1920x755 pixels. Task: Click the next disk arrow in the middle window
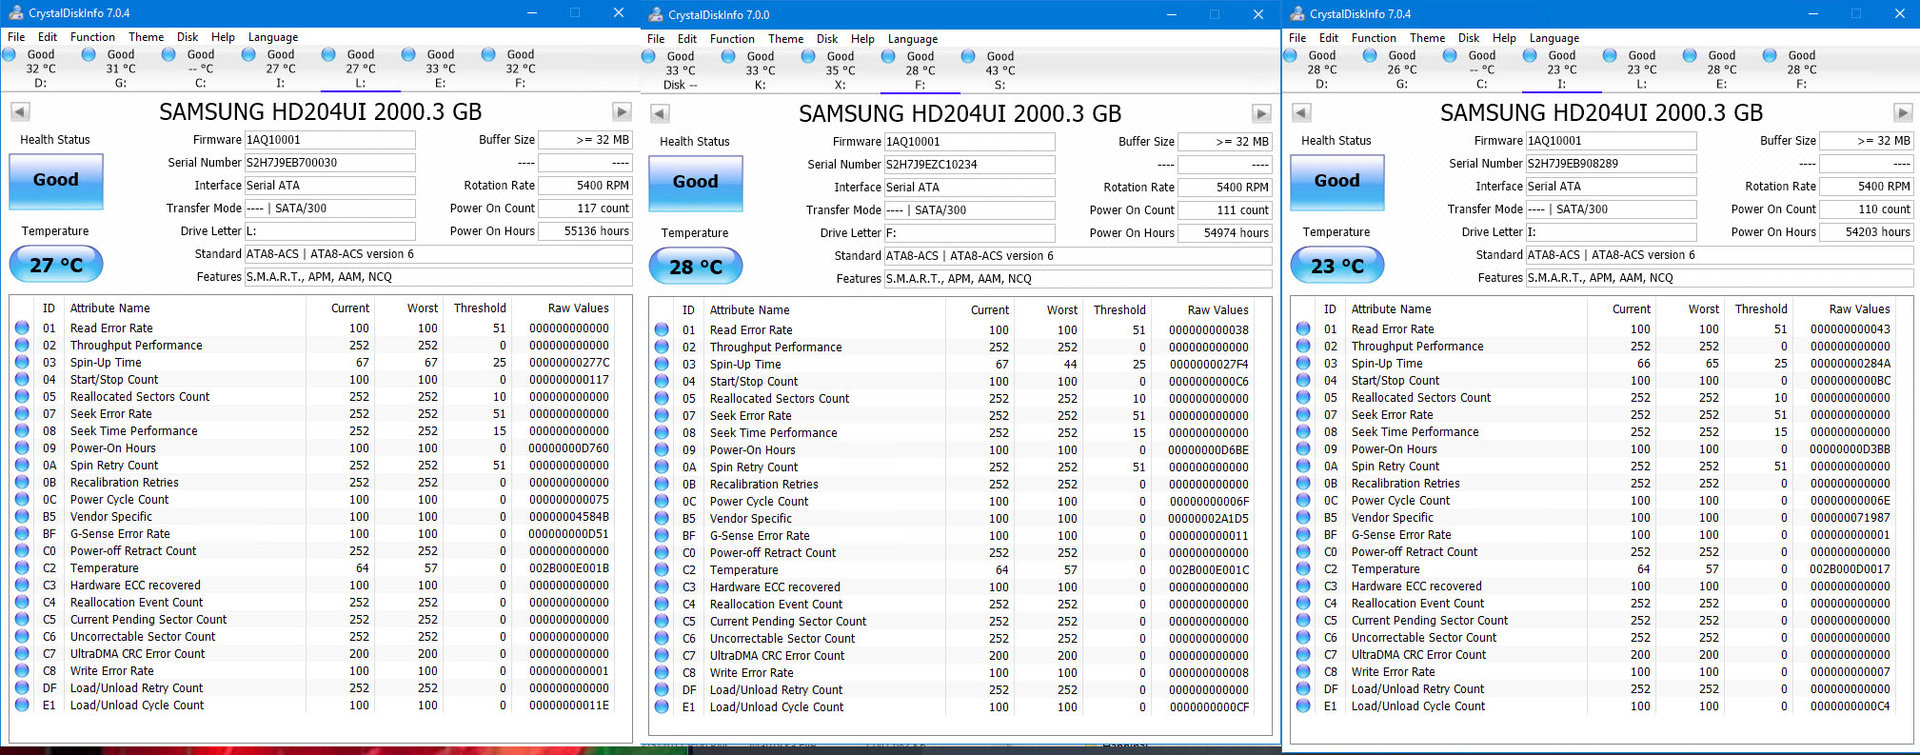[1261, 114]
